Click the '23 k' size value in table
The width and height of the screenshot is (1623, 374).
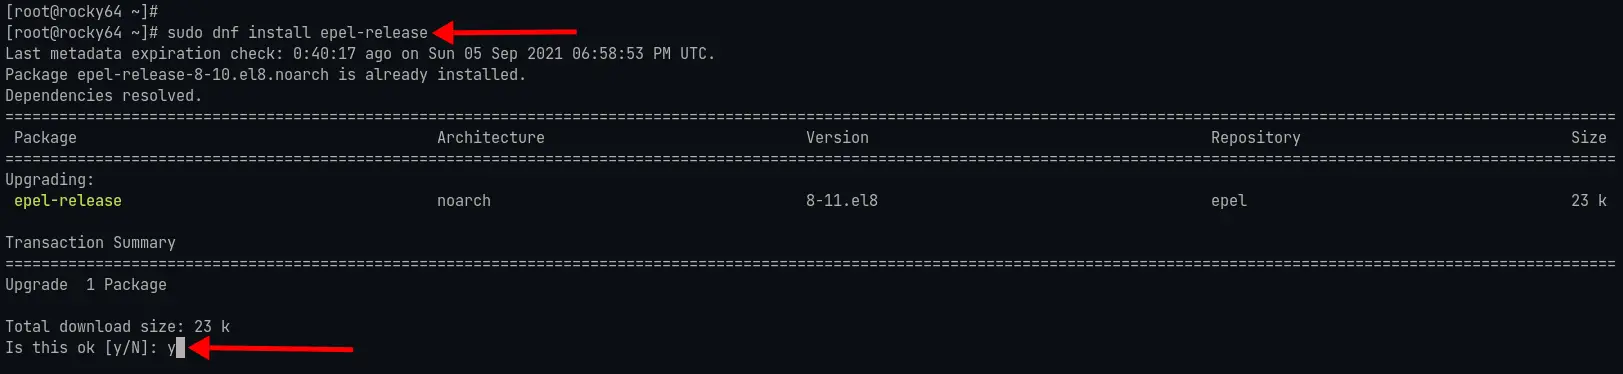tap(1589, 201)
